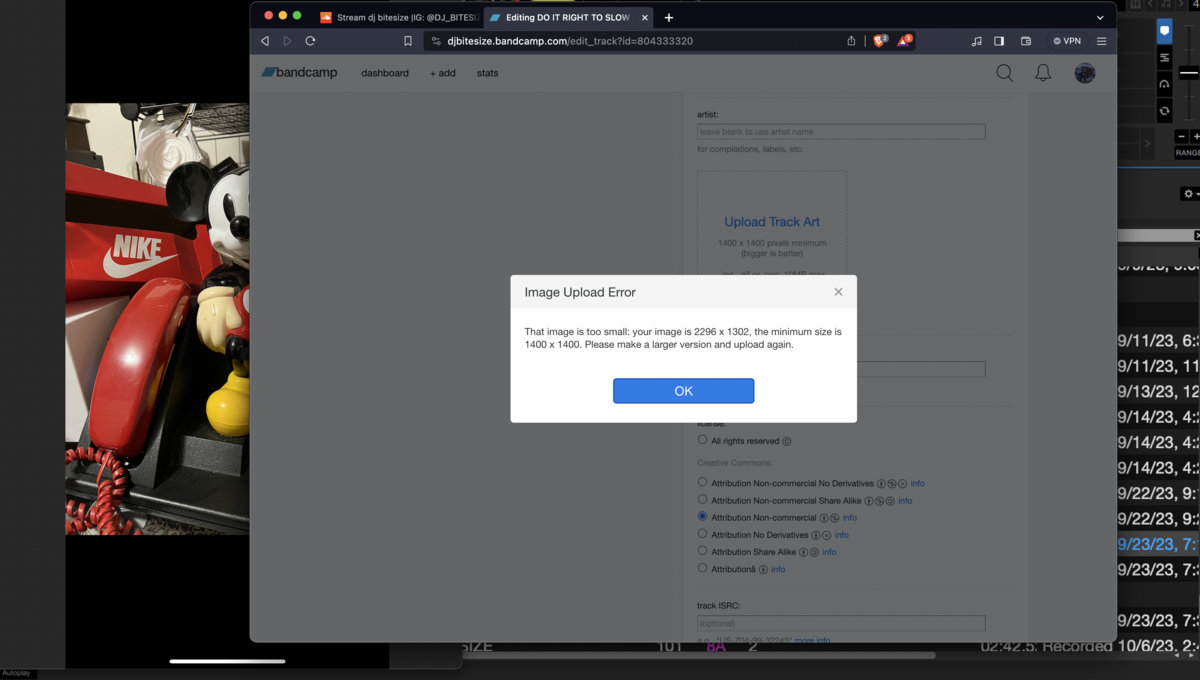Bookmark this page using bookmark icon

(408, 41)
